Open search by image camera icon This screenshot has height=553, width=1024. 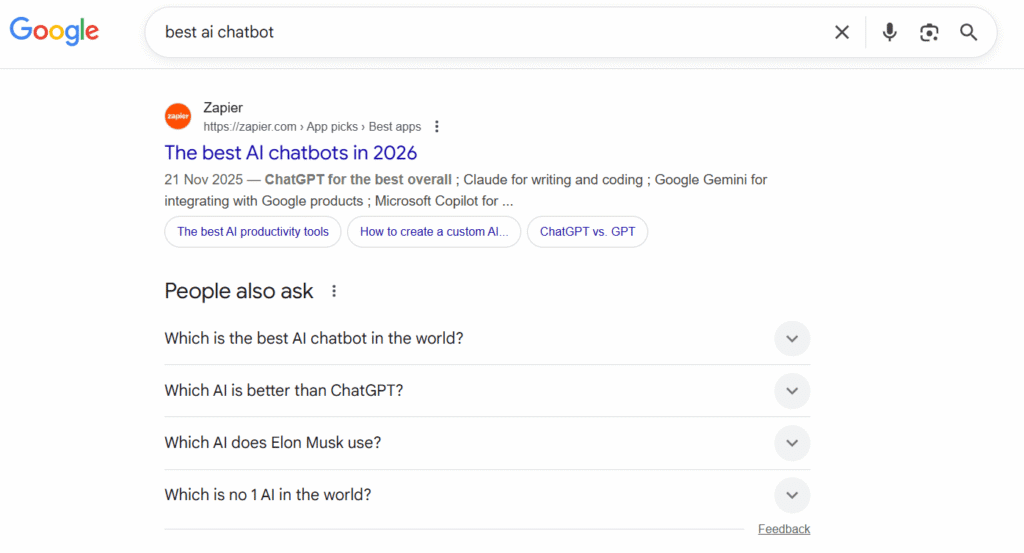pos(929,32)
